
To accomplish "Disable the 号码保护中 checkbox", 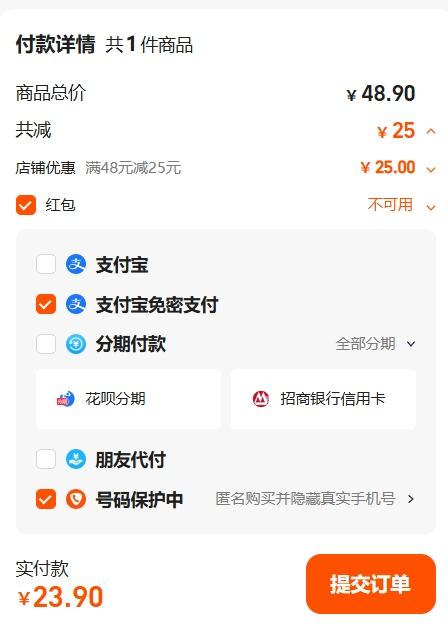I will click(x=46, y=499).
